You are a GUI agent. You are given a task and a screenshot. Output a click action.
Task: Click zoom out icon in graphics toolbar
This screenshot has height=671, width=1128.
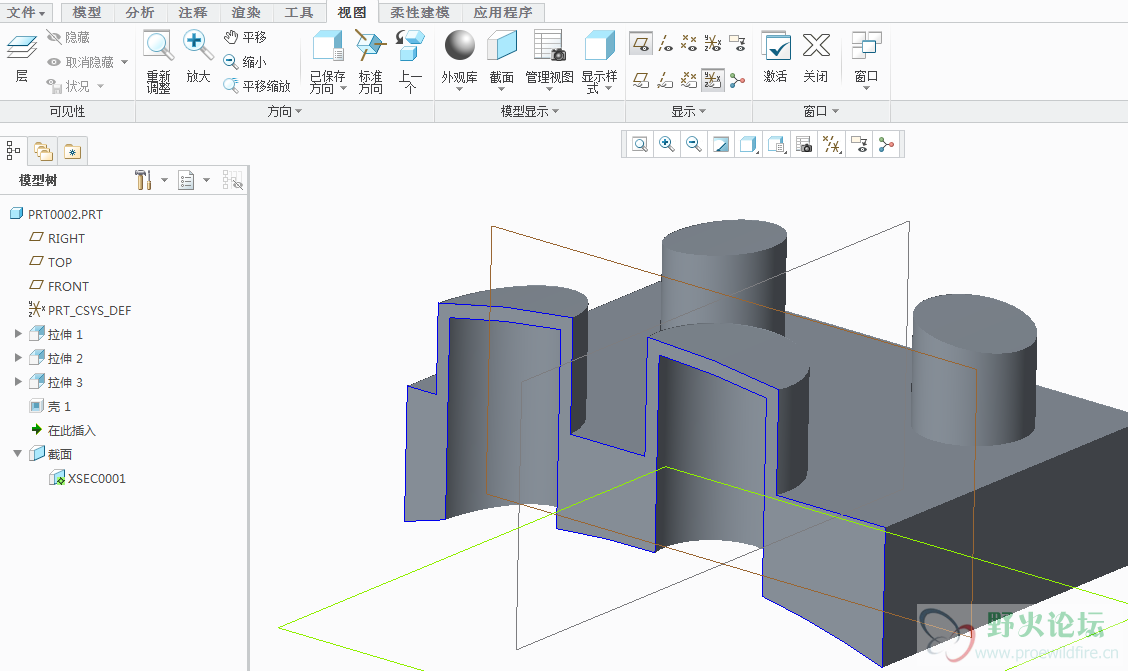693,145
